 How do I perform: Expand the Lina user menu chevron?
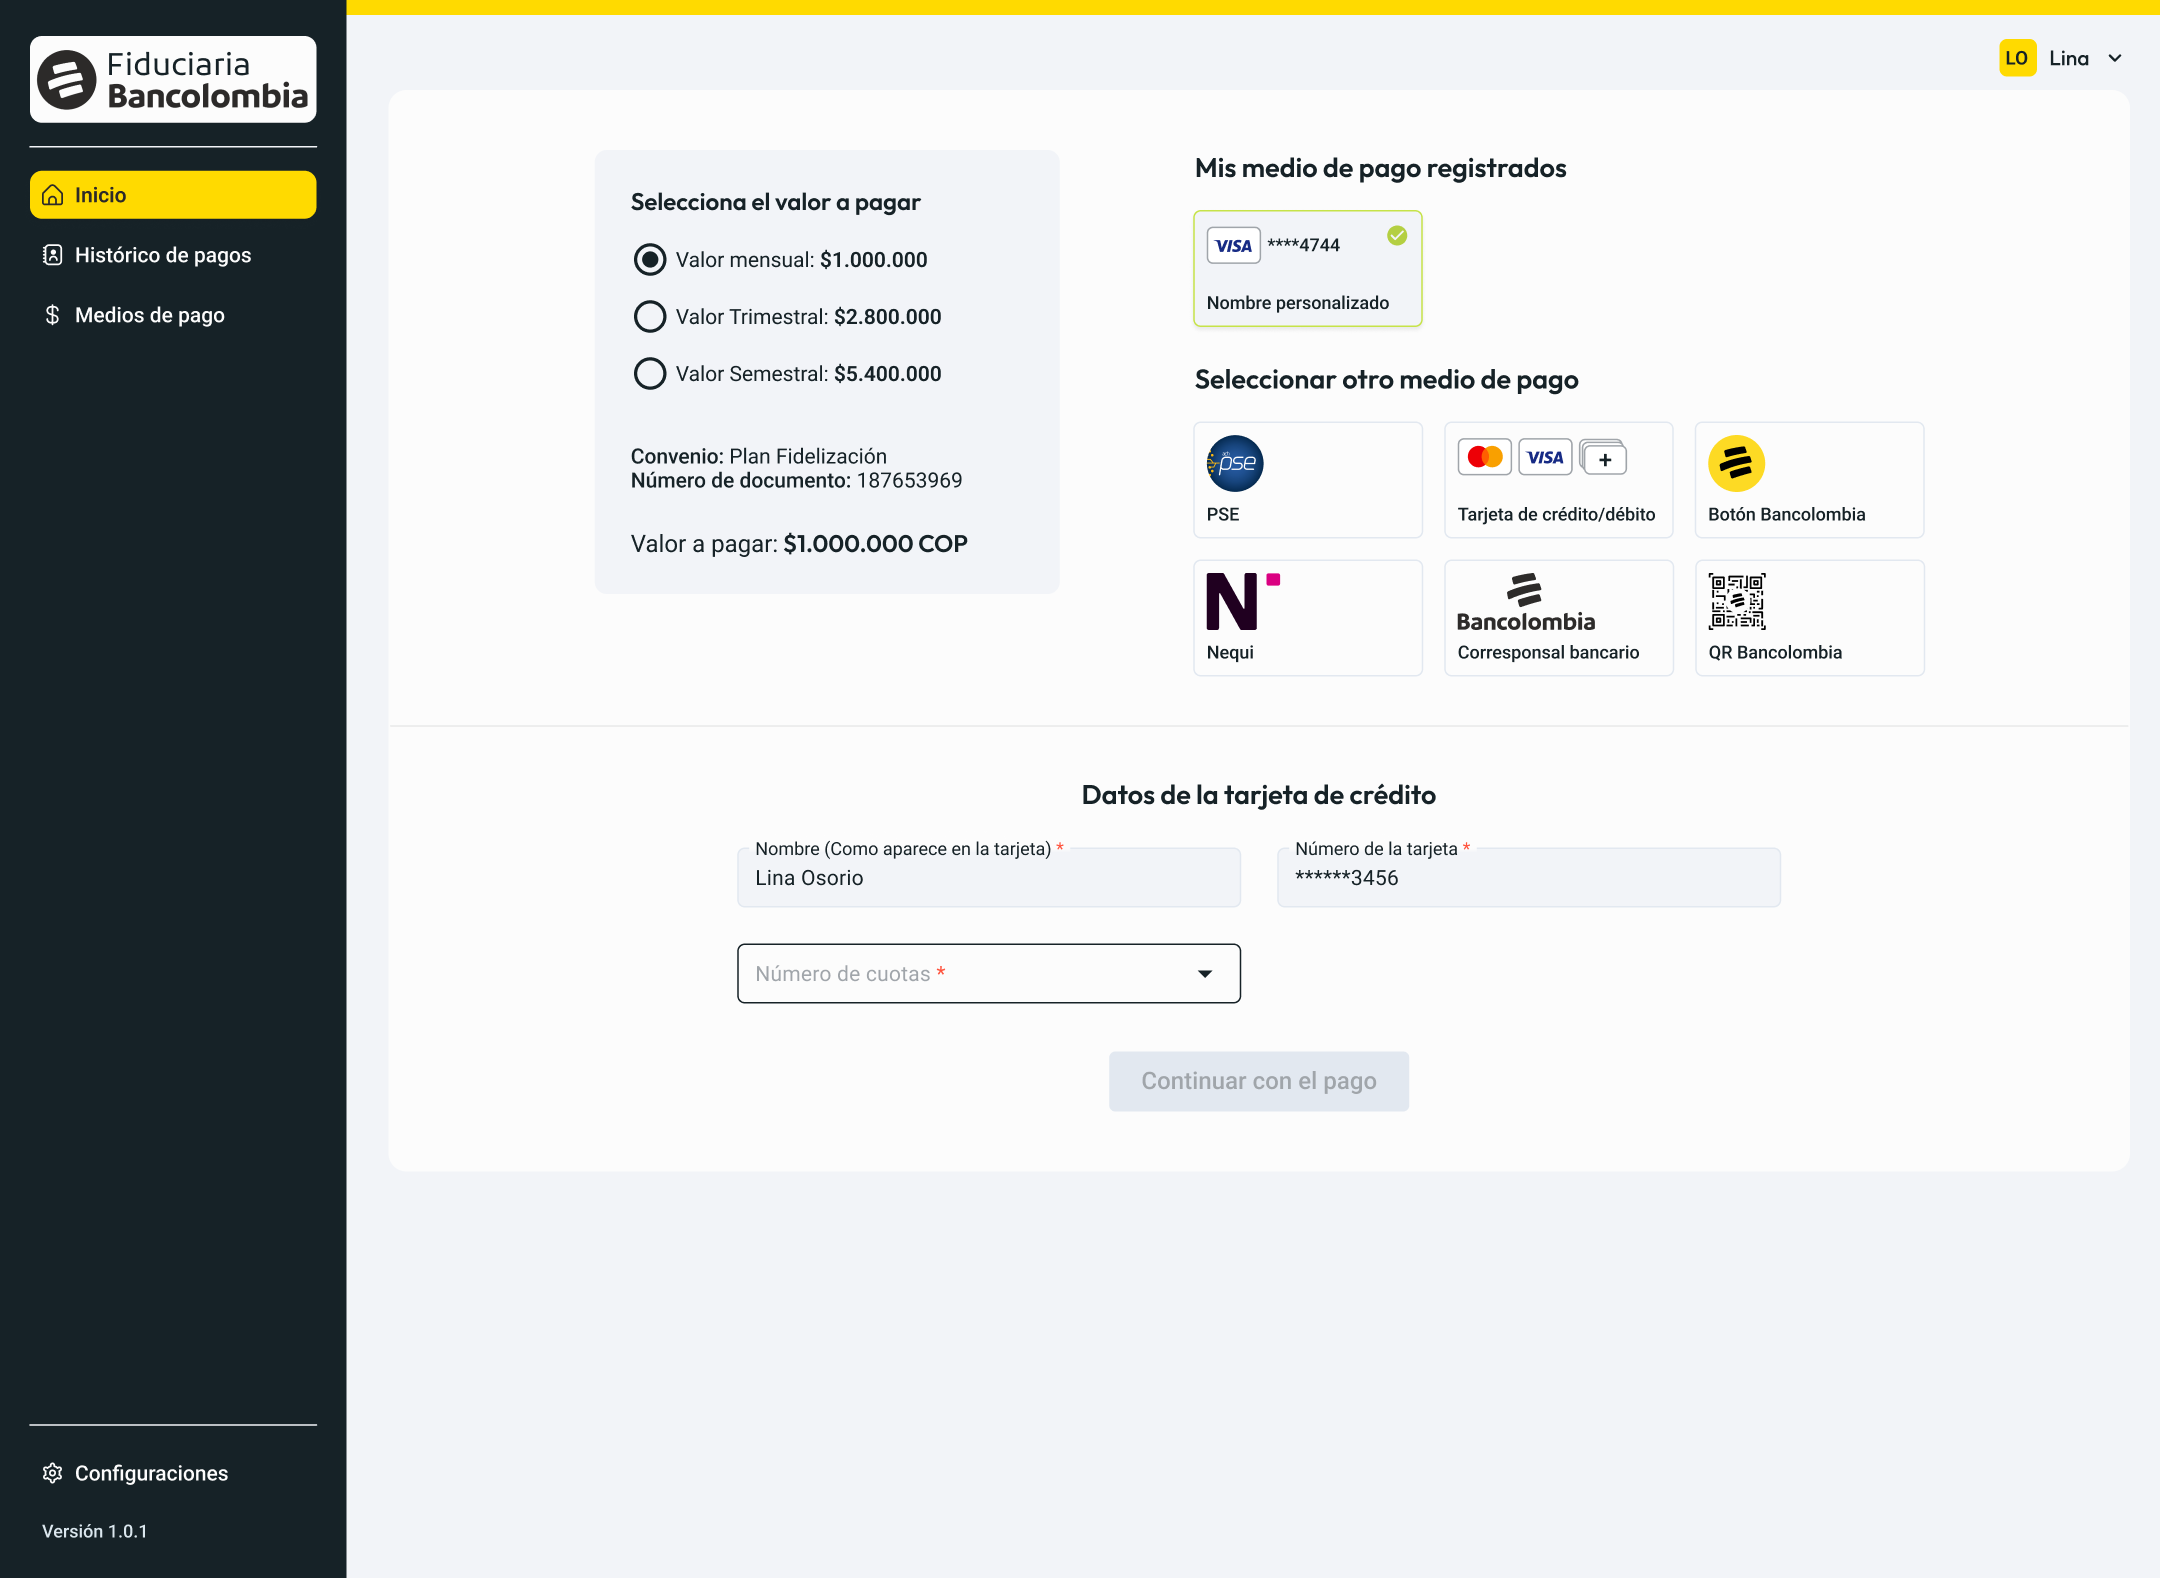point(2115,58)
